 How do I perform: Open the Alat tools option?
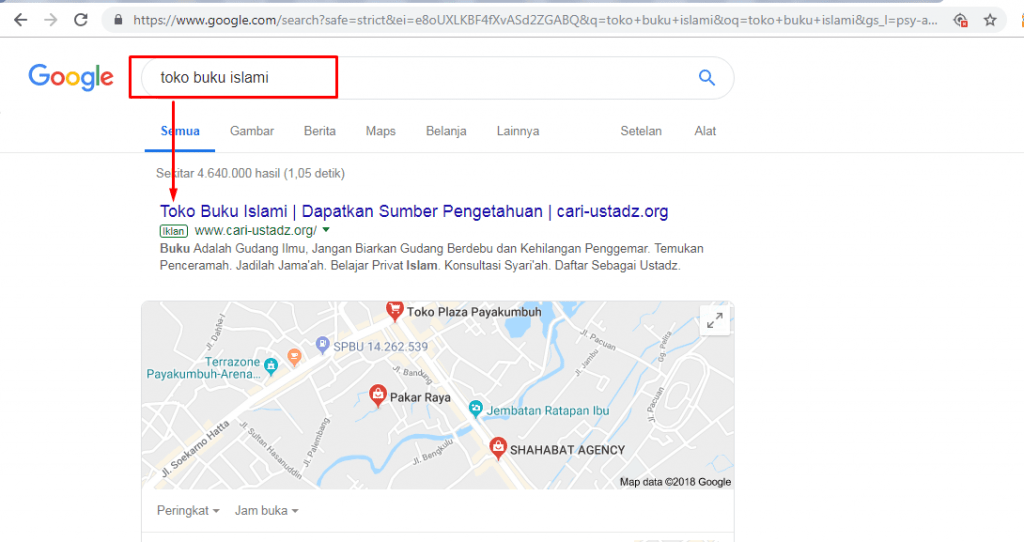(705, 131)
